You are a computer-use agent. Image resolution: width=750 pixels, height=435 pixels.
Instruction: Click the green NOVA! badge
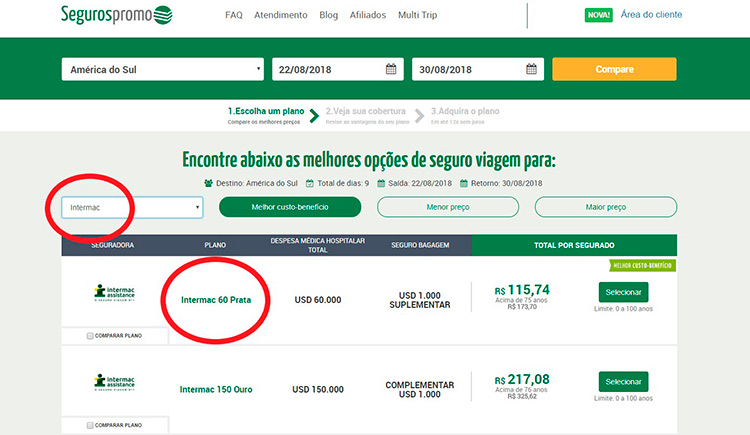[x=598, y=15]
